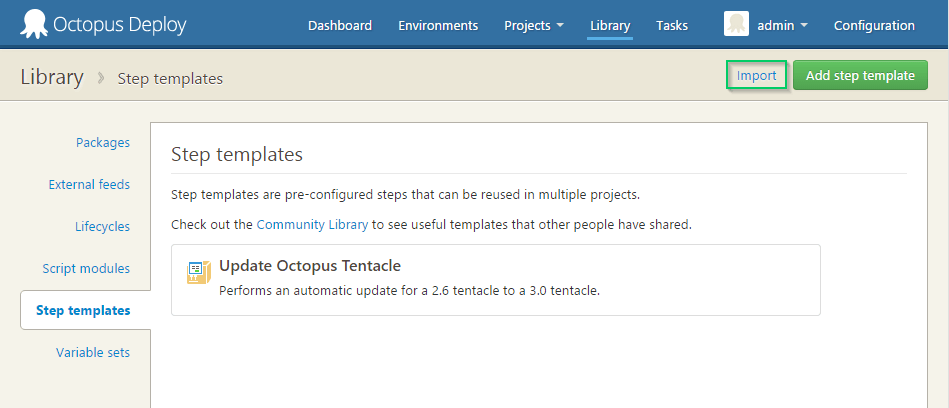Image resolution: width=949 pixels, height=408 pixels.
Task: Go to the Dashboard page
Action: click(339, 26)
